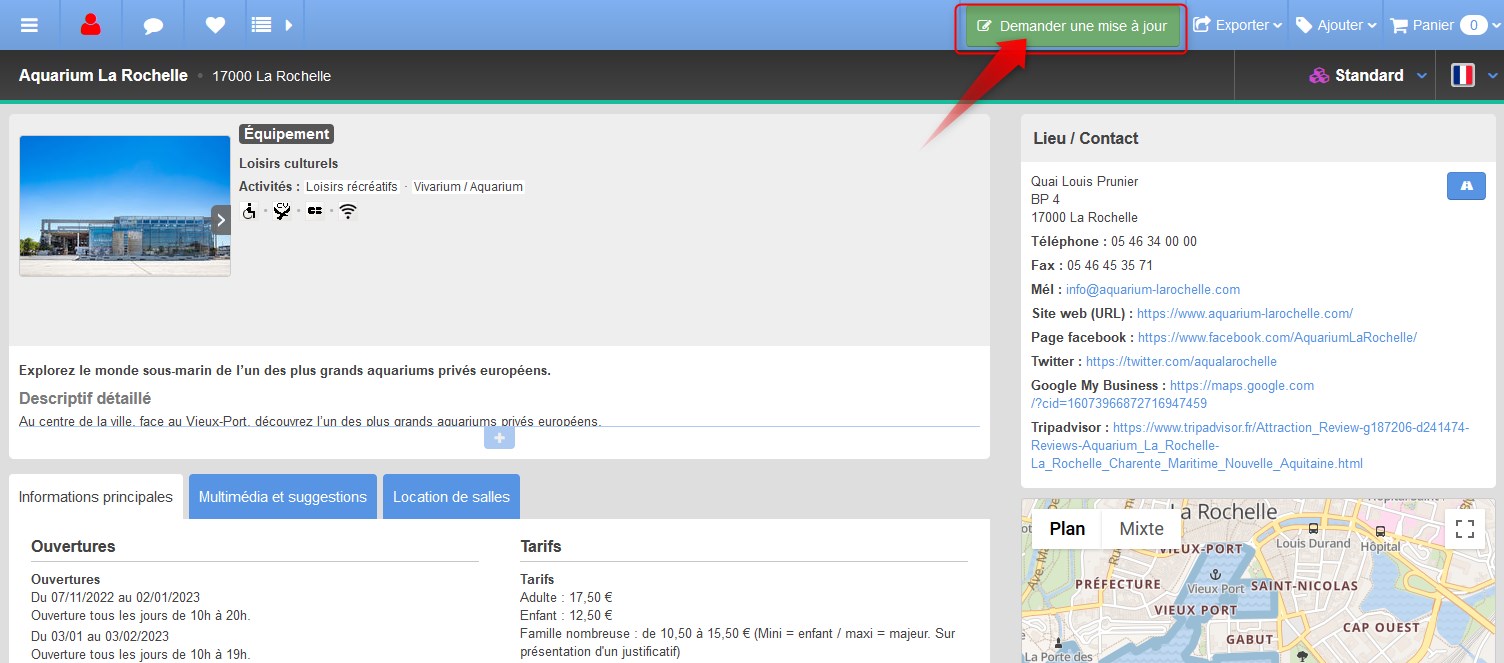
Task: Click the Vivarium / Aquarium tag
Action: click(468, 186)
